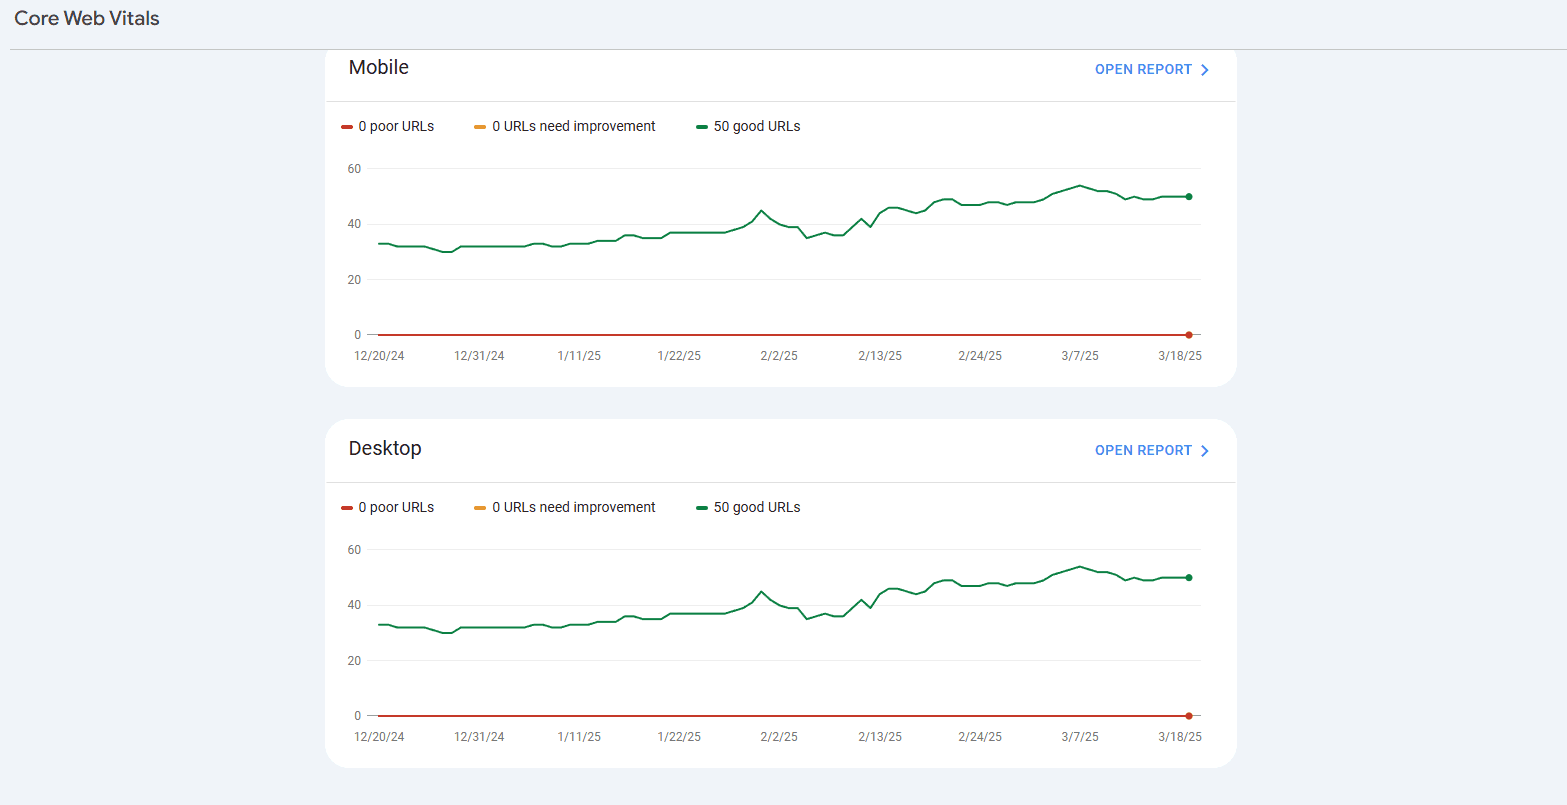Click the green endpoint dot on the Mobile trend line

(x=1188, y=197)
